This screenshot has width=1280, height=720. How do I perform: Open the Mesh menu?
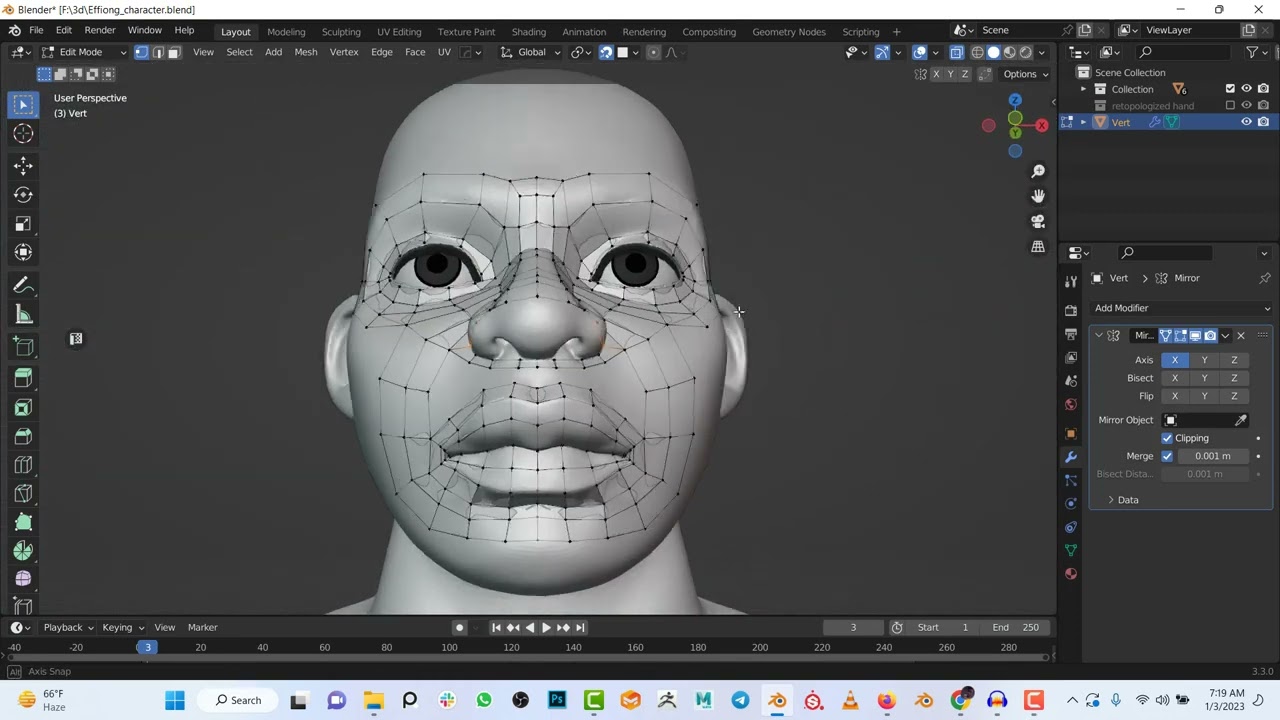pyautogui.click(x=306, y=52)
